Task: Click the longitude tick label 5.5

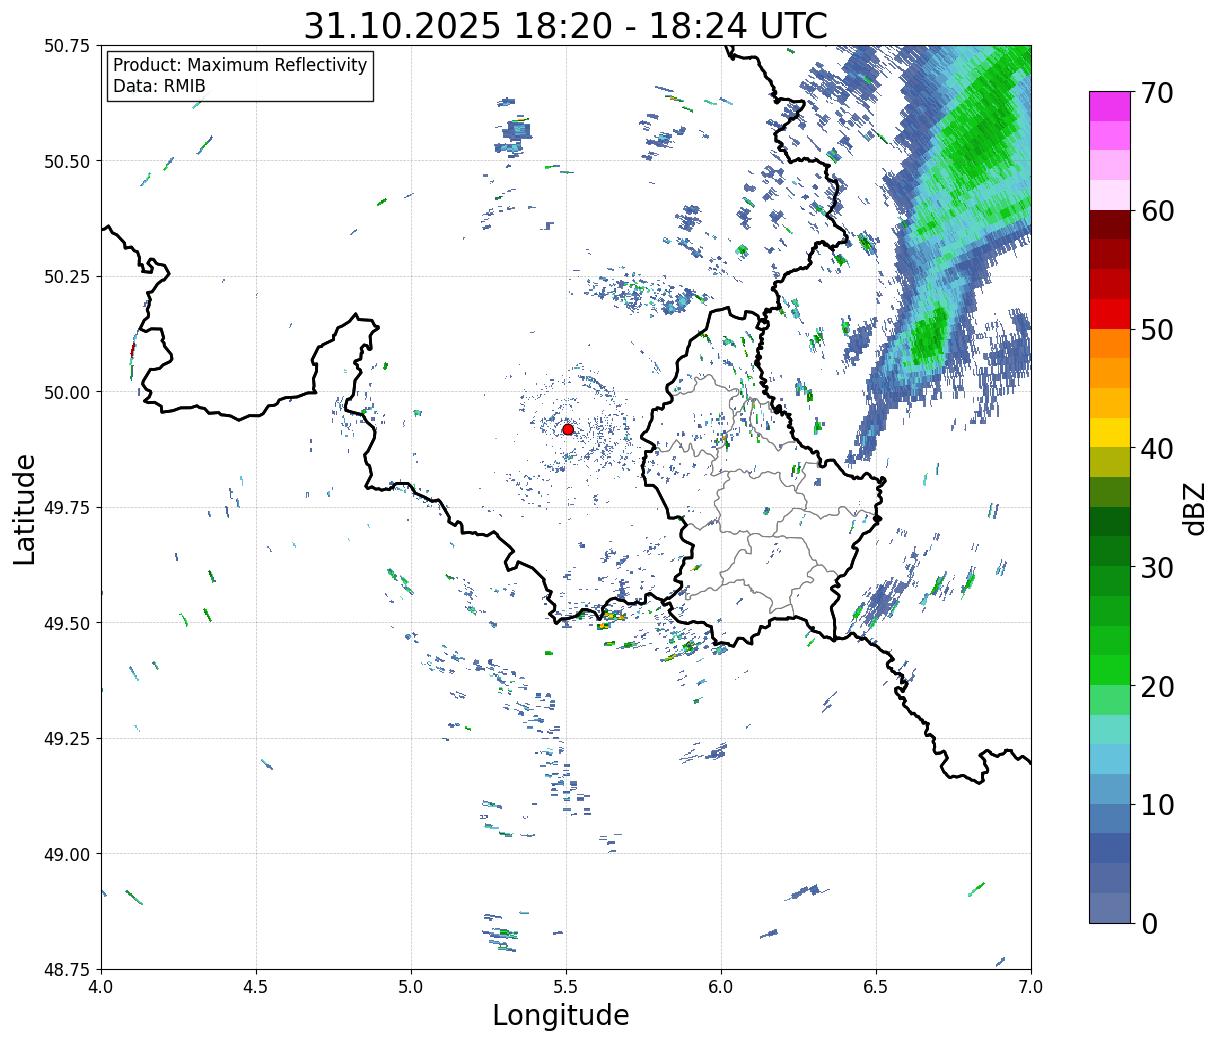Action: (566, 987)
